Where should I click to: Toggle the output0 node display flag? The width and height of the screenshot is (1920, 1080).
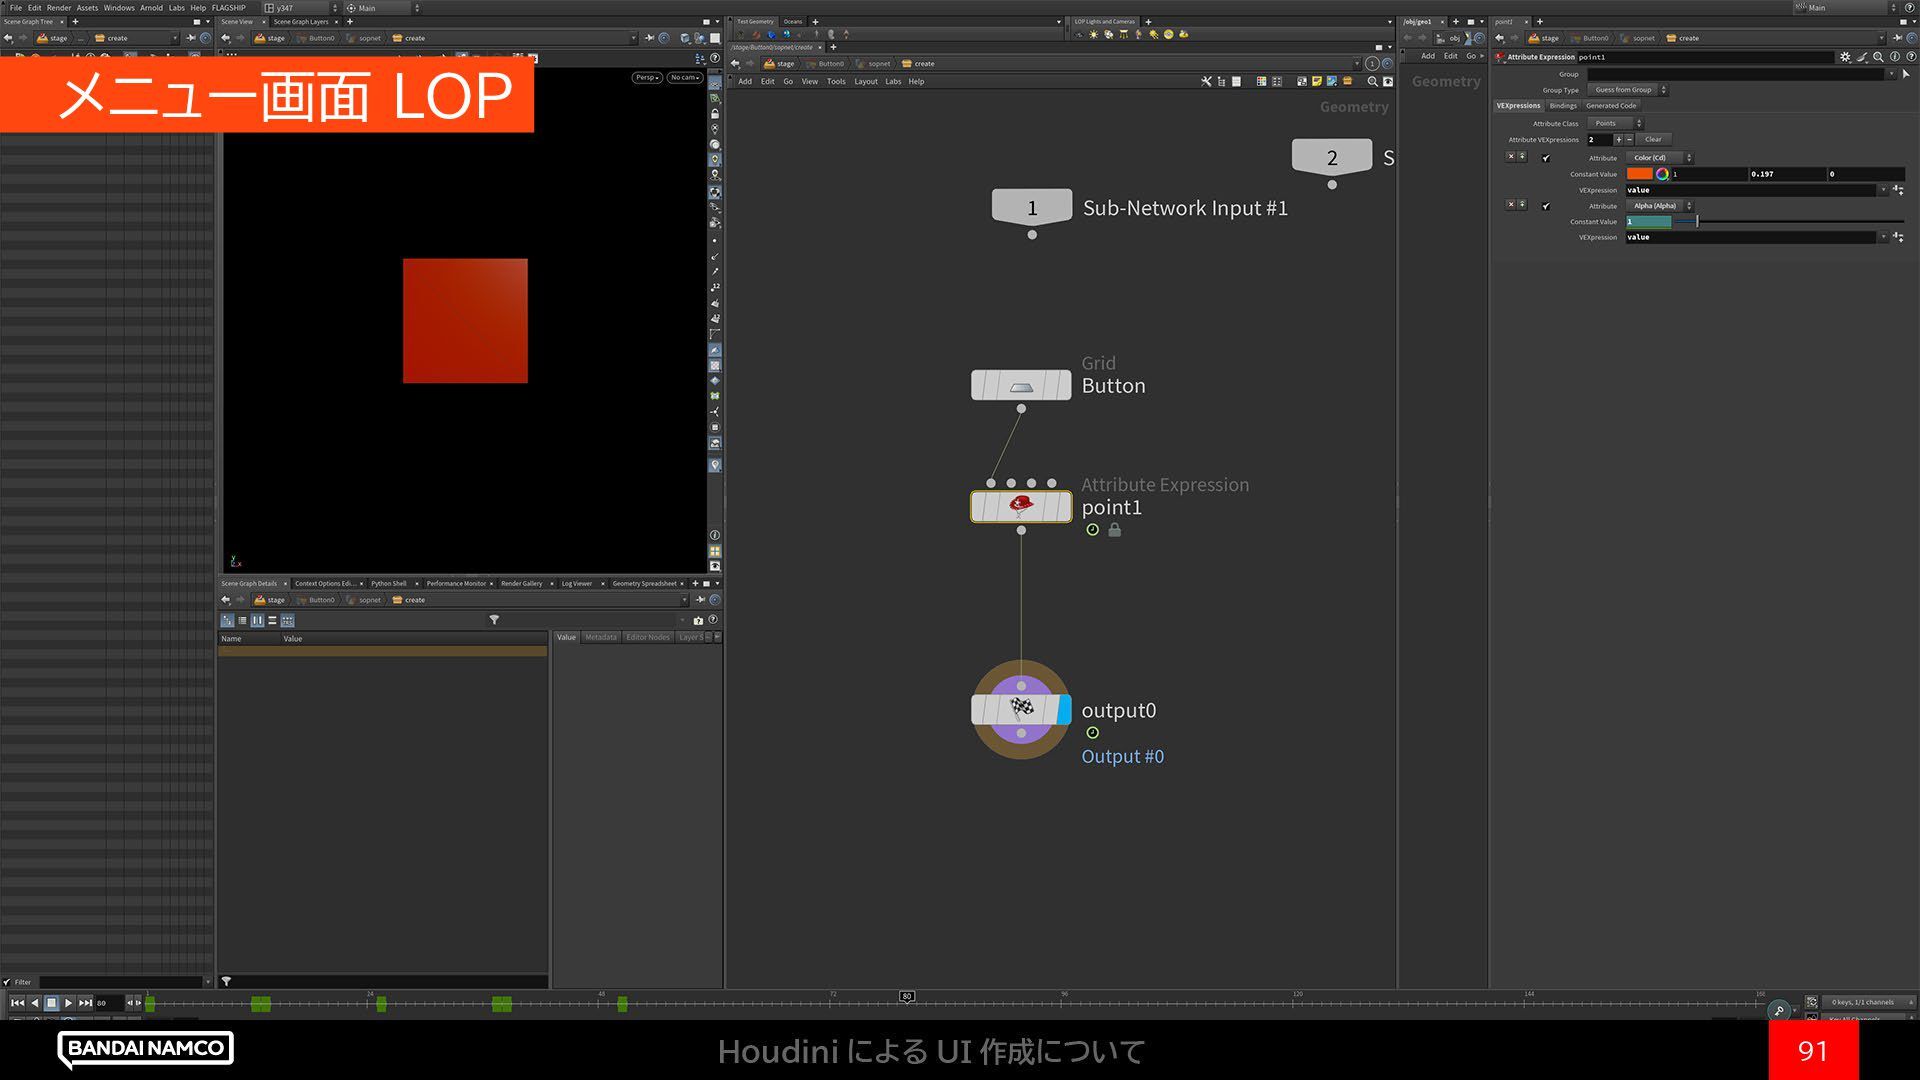coord(1063,710)
